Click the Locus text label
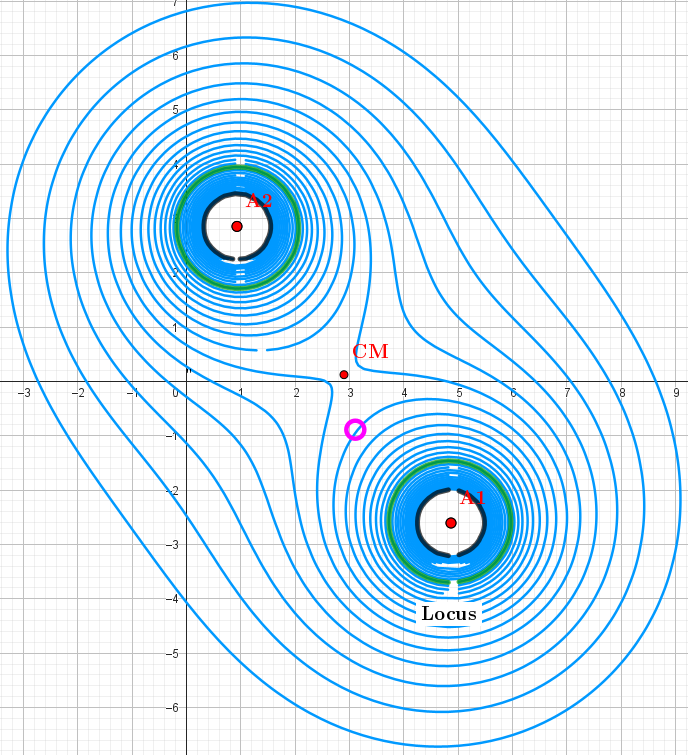The height and width of the screenshot is (755, 688). (x=449, y=613)
